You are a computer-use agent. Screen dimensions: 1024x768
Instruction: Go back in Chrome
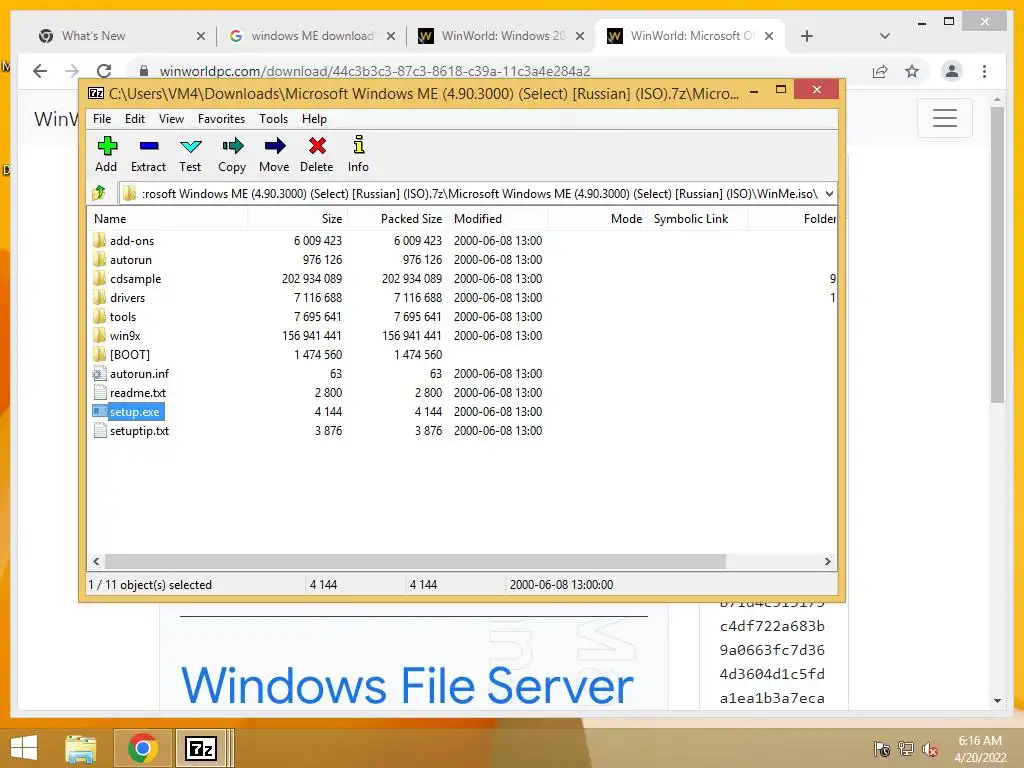(40, 71)
